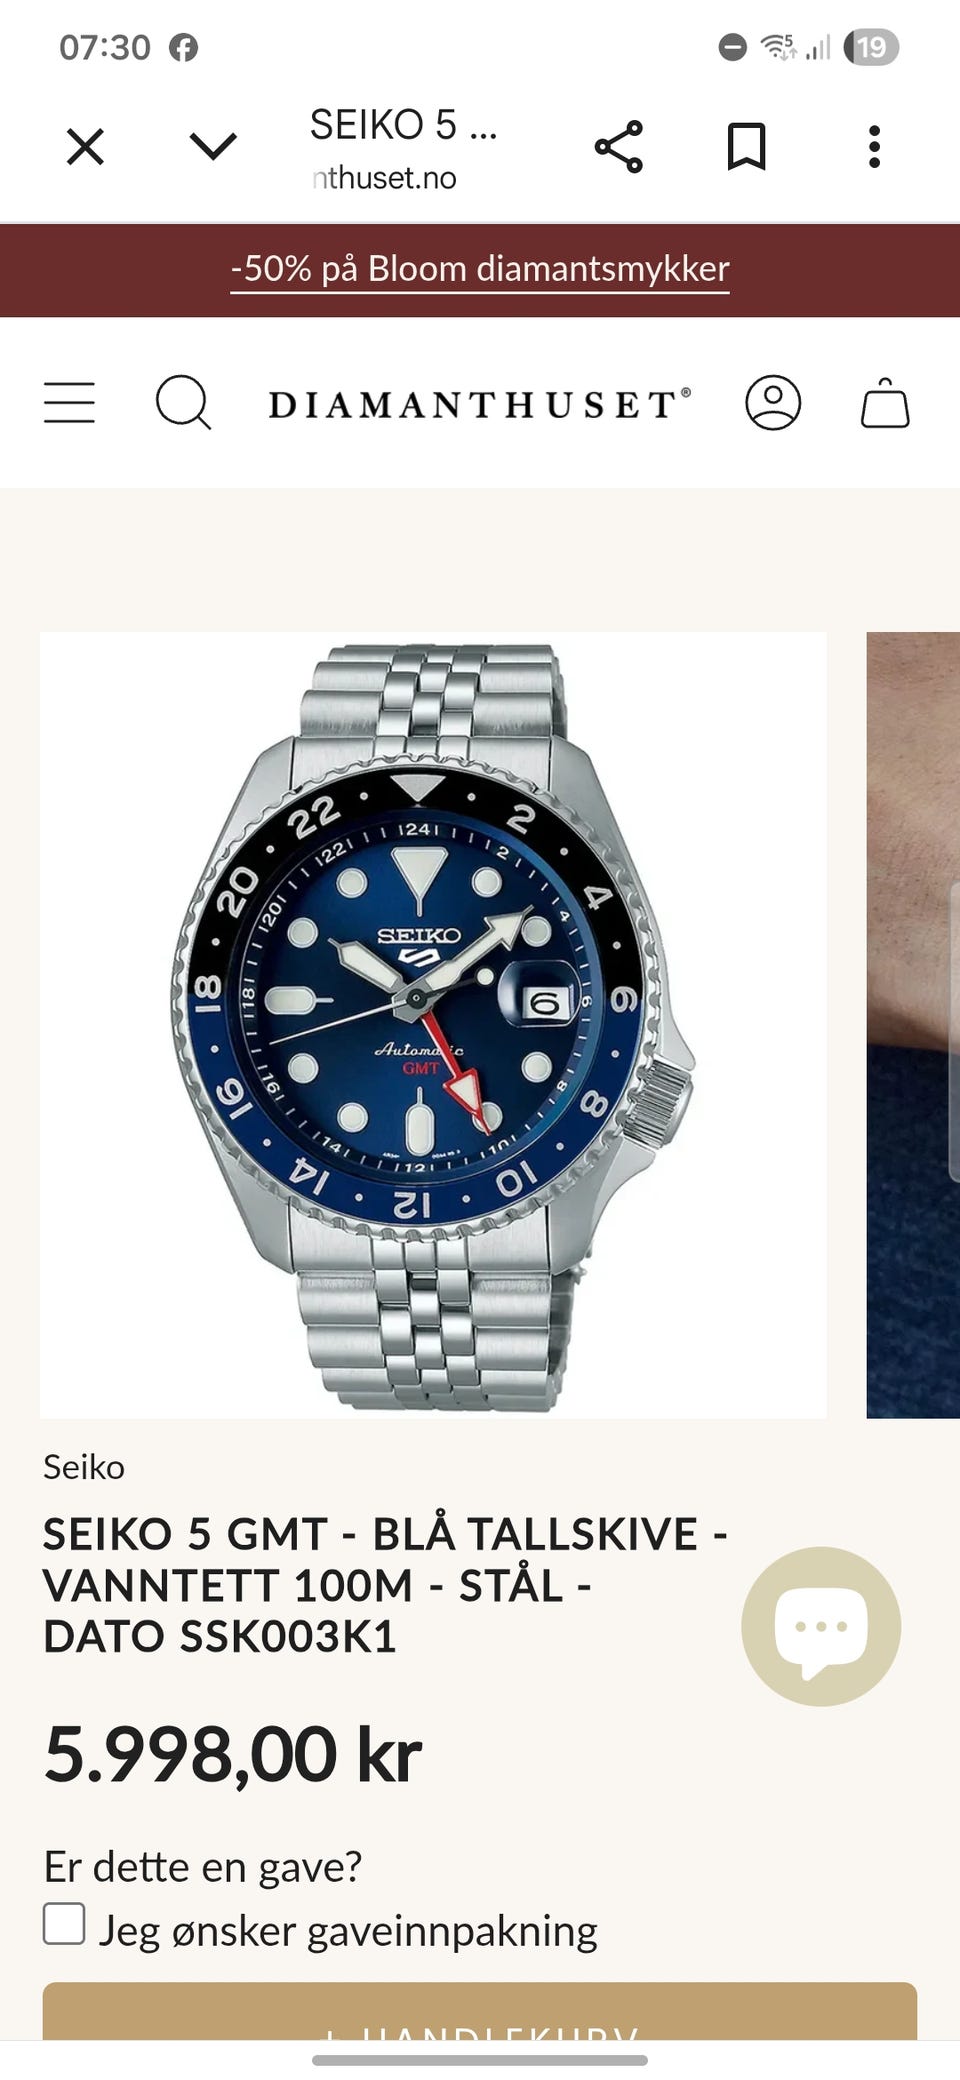Open the chat bubble widget

pos(821,1626)
